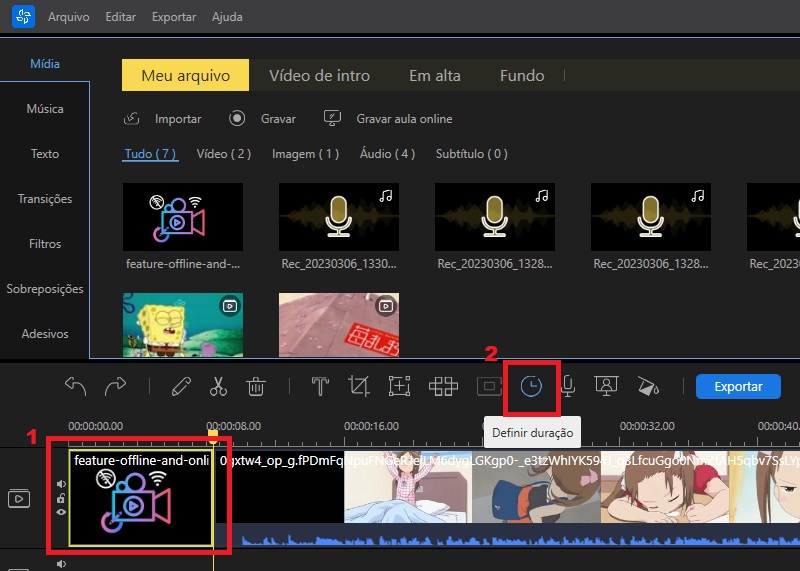Image resolution: width=800 pixels, height=571 pixels.
Task: Open the Texto sidebar section
Action: coord(45,154)
